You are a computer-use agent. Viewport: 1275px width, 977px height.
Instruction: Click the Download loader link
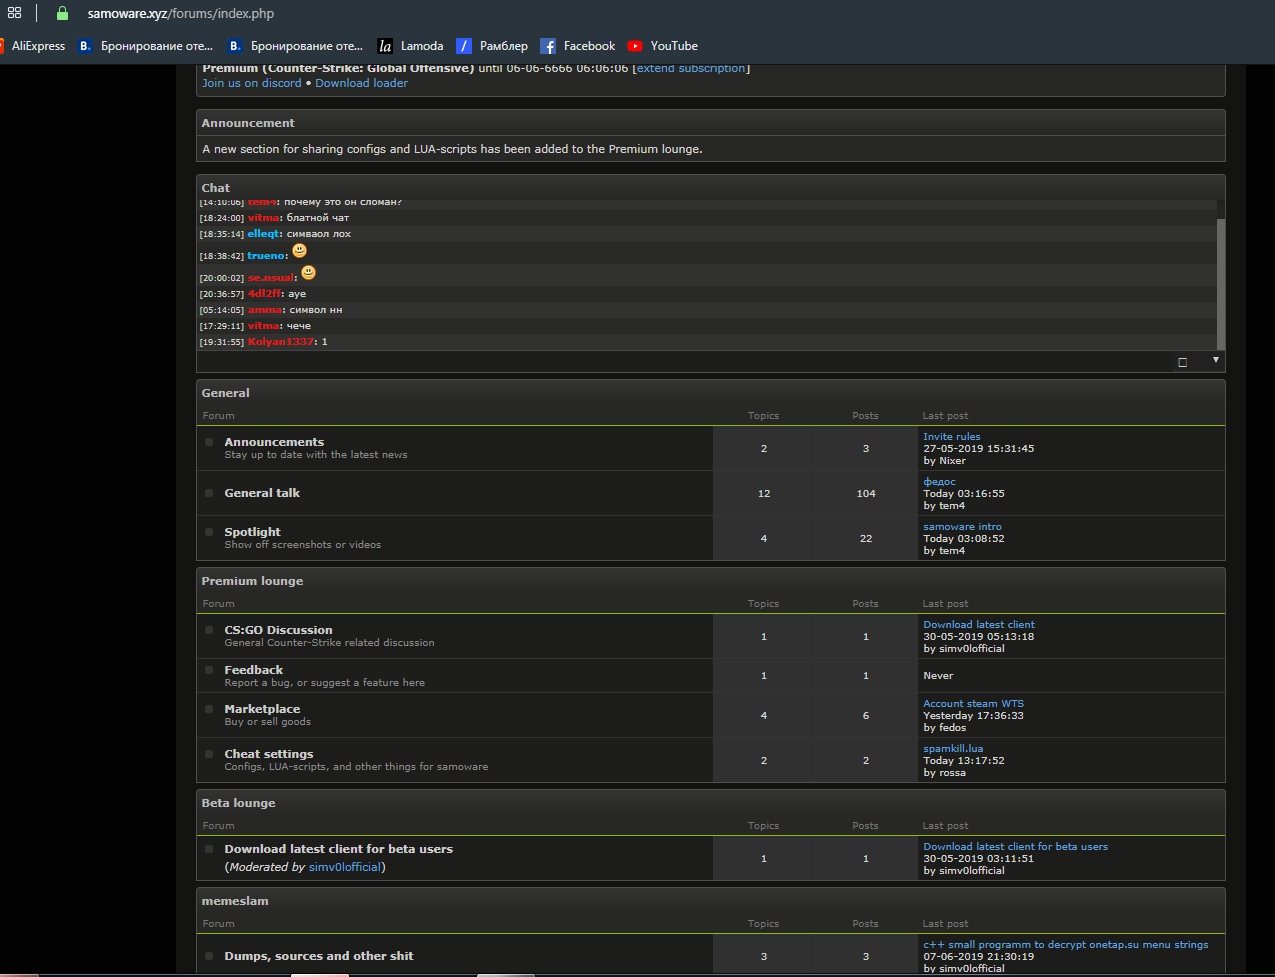pyautogui.click(x=361, y=83)
